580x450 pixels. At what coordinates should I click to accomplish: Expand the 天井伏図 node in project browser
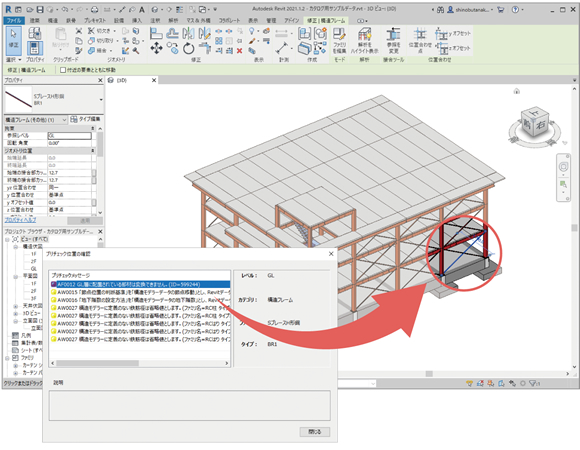[16, 306]
